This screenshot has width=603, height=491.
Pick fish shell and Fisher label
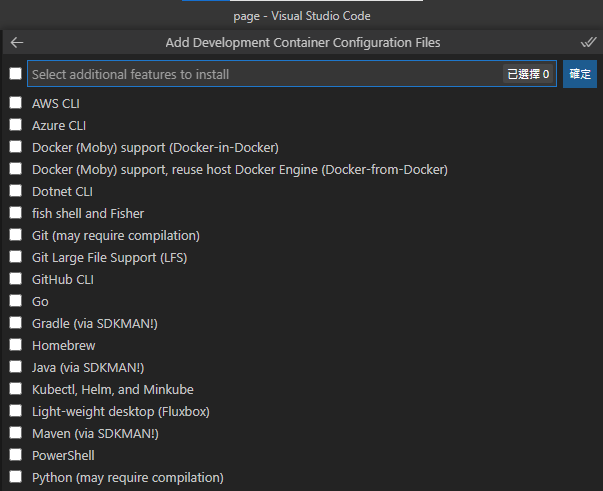click(88, 213)
